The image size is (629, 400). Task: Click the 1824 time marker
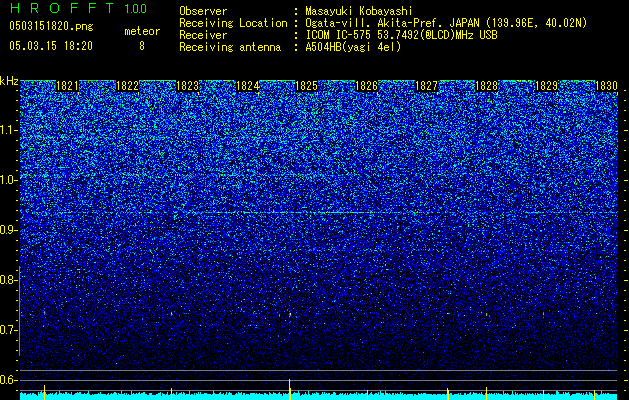tap(248, 86)
